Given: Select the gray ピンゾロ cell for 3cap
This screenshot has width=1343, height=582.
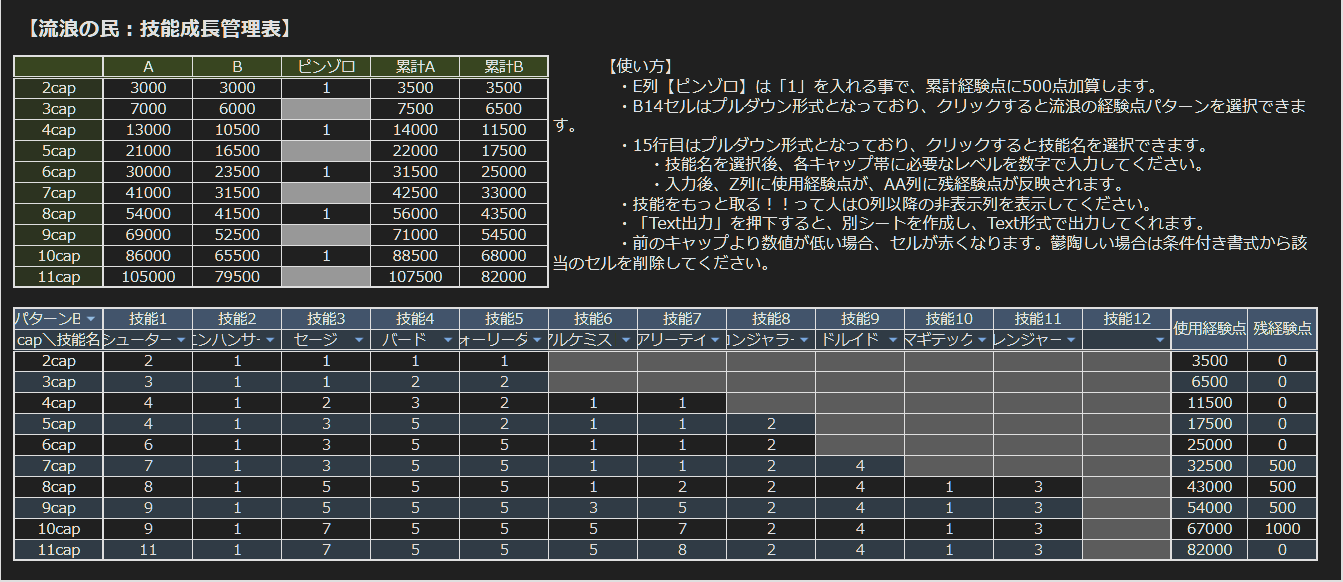Looking at the screenshot, I should [x=326, y=109].
